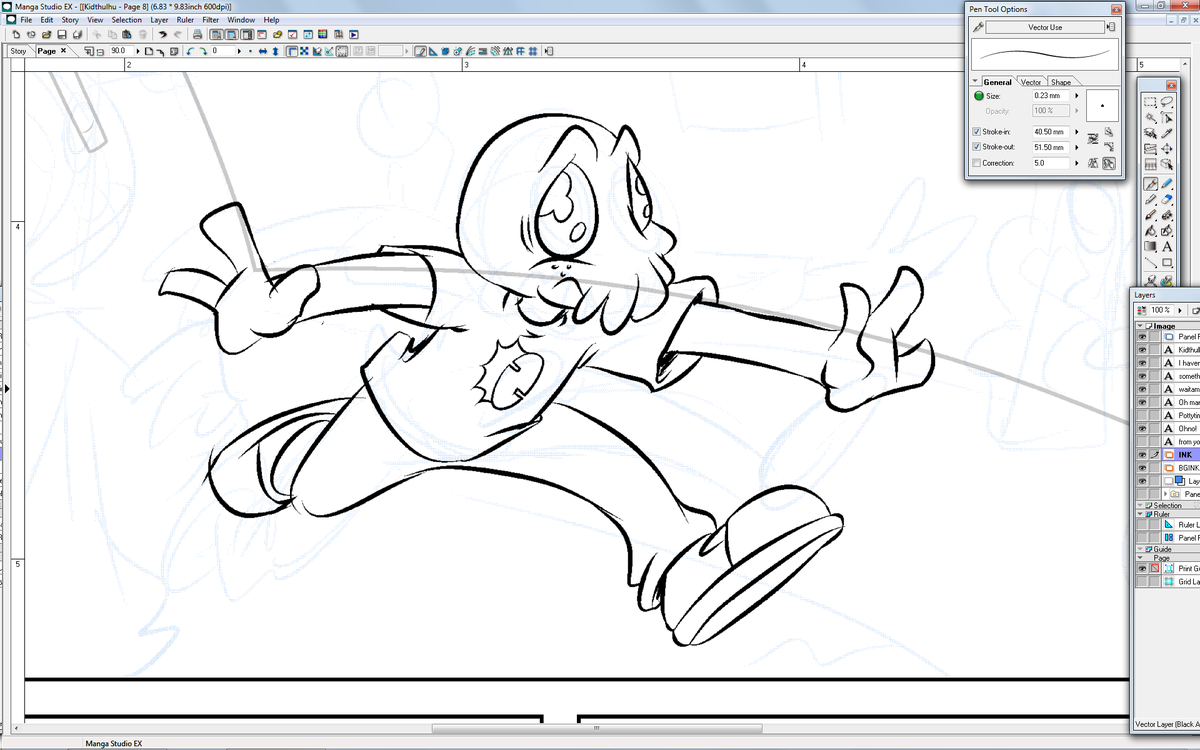The width and height of the screenshot is (1200, 750).
Task: Open the Filter menu
Action: 211,19
